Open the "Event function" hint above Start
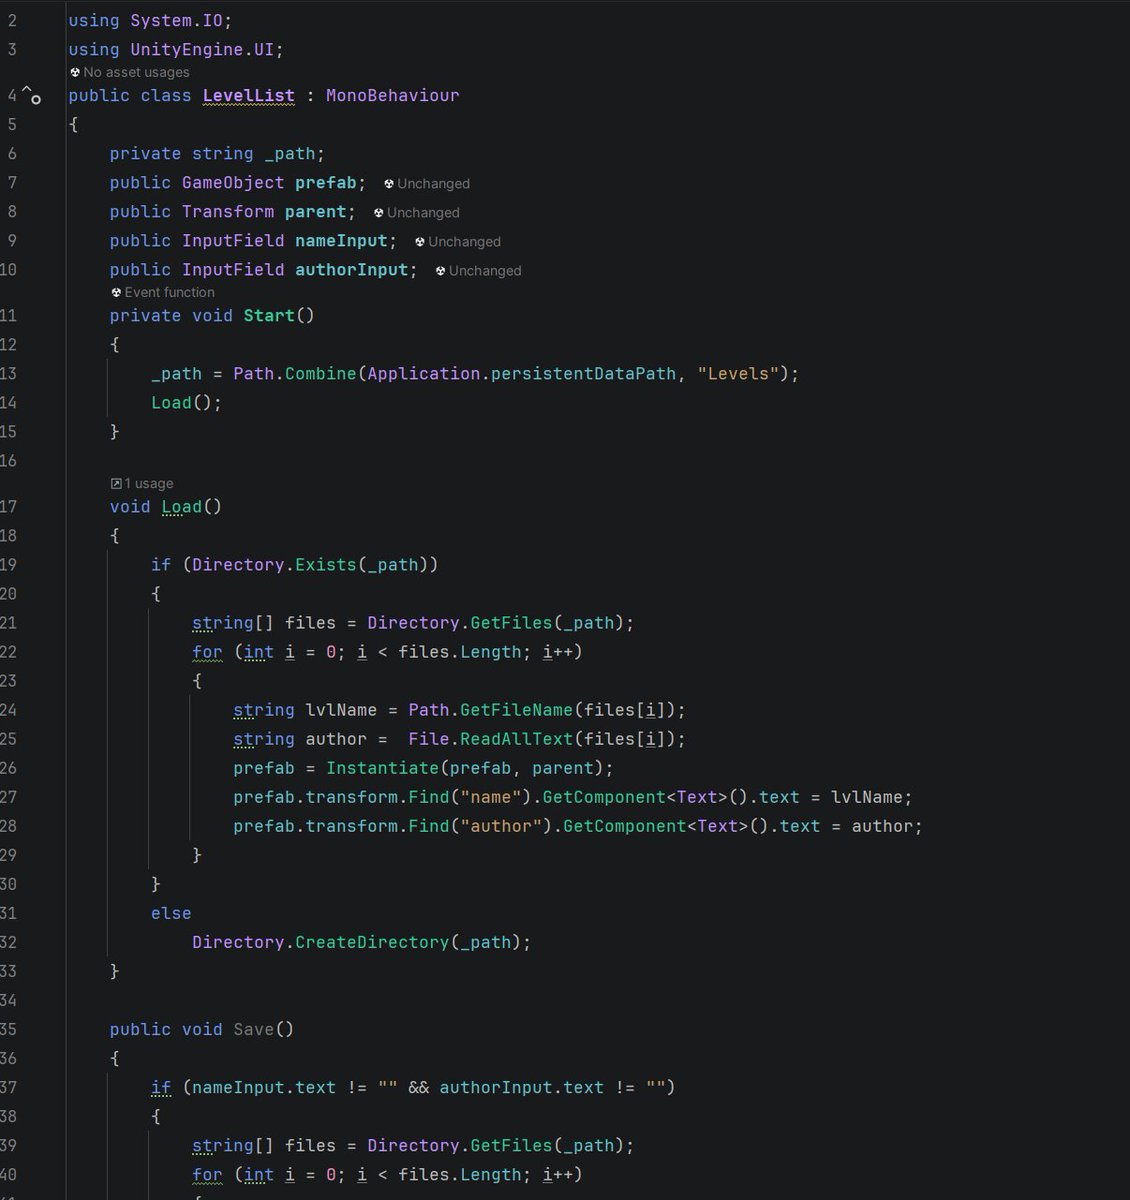Image resolution: width=1130 pixels, height=1200 pixels. tap(162, 292)
